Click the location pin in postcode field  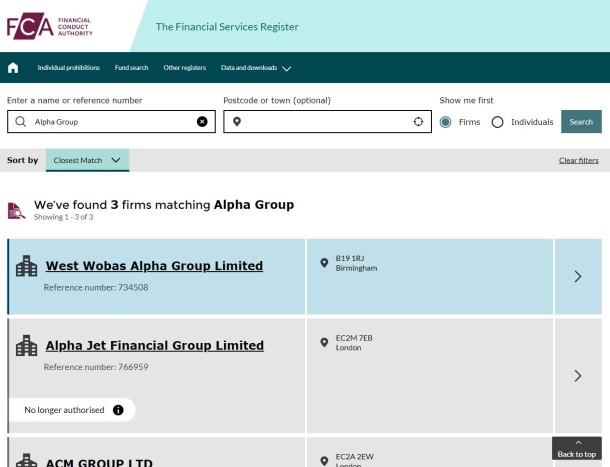point(237,122)
